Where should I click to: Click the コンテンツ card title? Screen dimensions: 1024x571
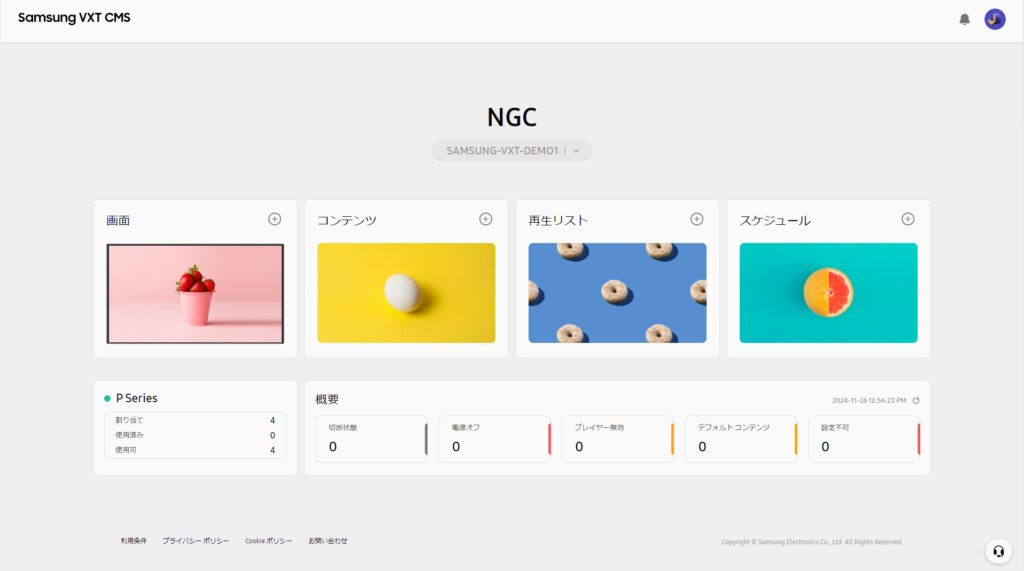click(347, 221)
